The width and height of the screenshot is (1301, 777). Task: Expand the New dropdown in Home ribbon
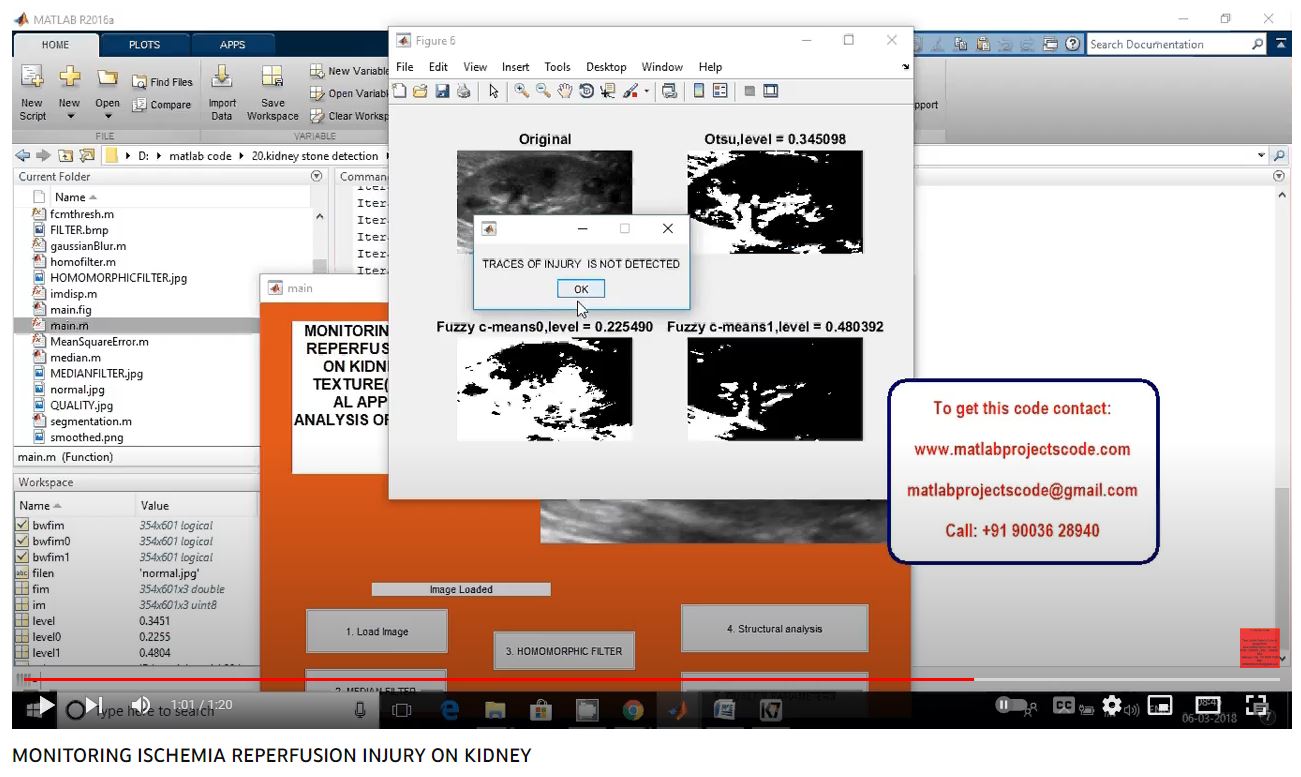point(69,116)
